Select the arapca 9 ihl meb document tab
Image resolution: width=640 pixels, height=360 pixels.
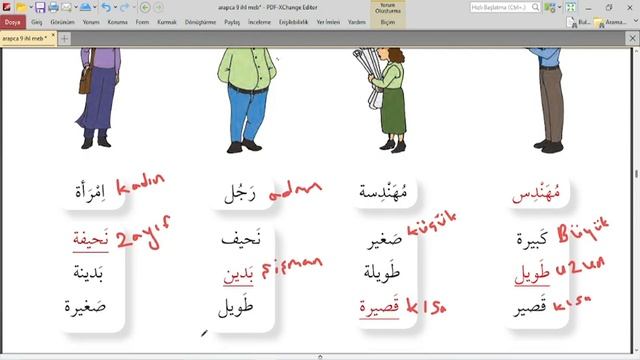click(24, 38)
